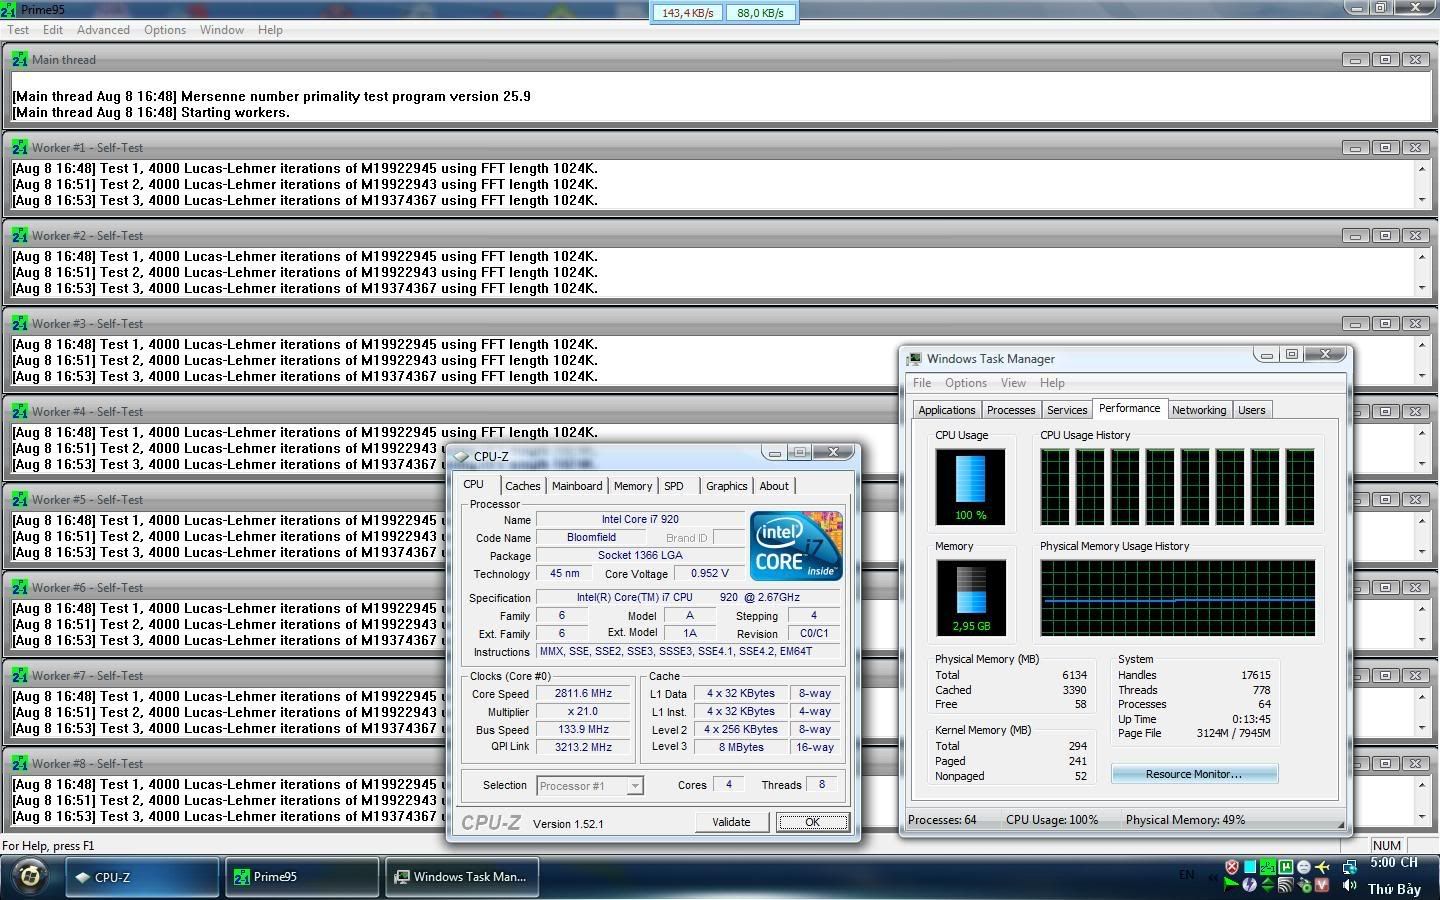Switch to the Caches tab in CPU-Z
The width and height of the screenshot is (1440, 900).
pyautogui.click(x=522, y=486)
